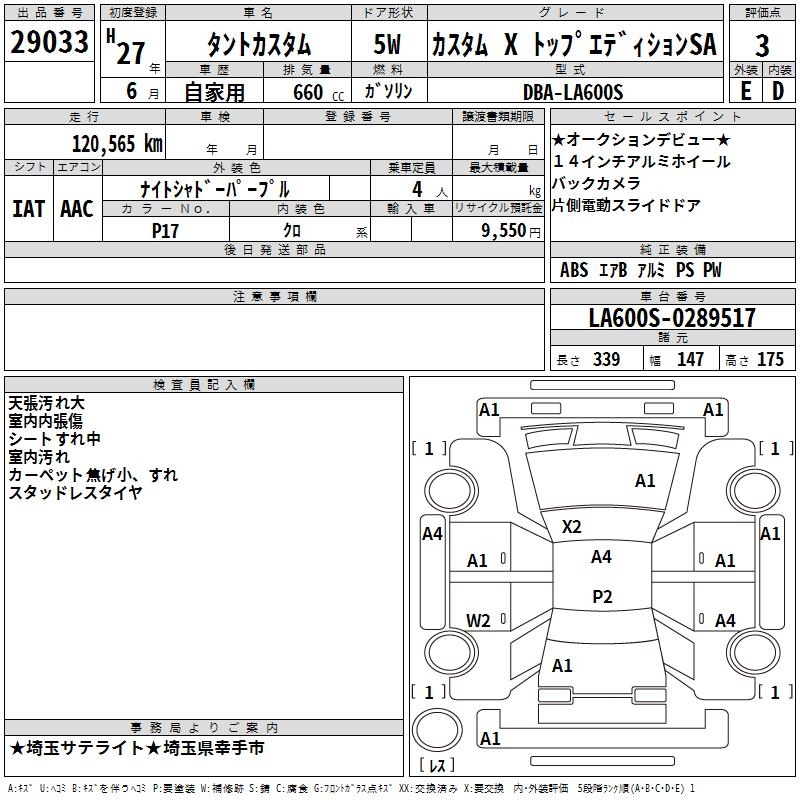800x800 pixels.
Task: Click the スタッドレスタイヤ note
Action: [x=75, y=492]
